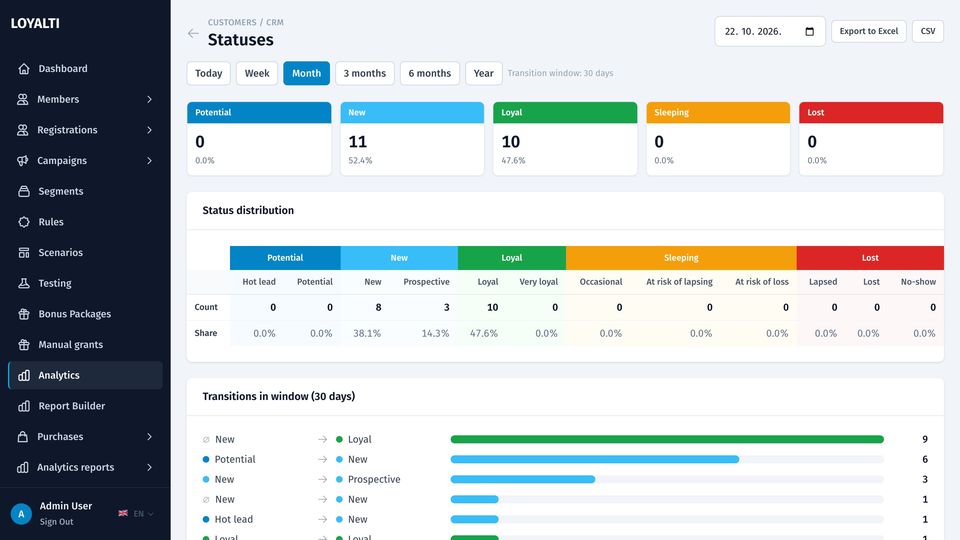
Task: Open the Dashboard menu item
Action: click(86, 69)
